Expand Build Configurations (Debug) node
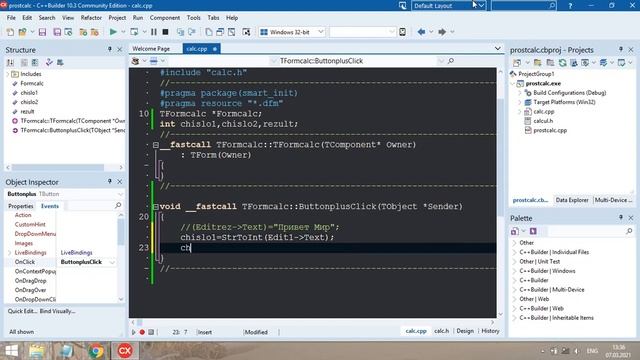Image resolution: width=640 pixels, height=360 pixels. point(520,93)
